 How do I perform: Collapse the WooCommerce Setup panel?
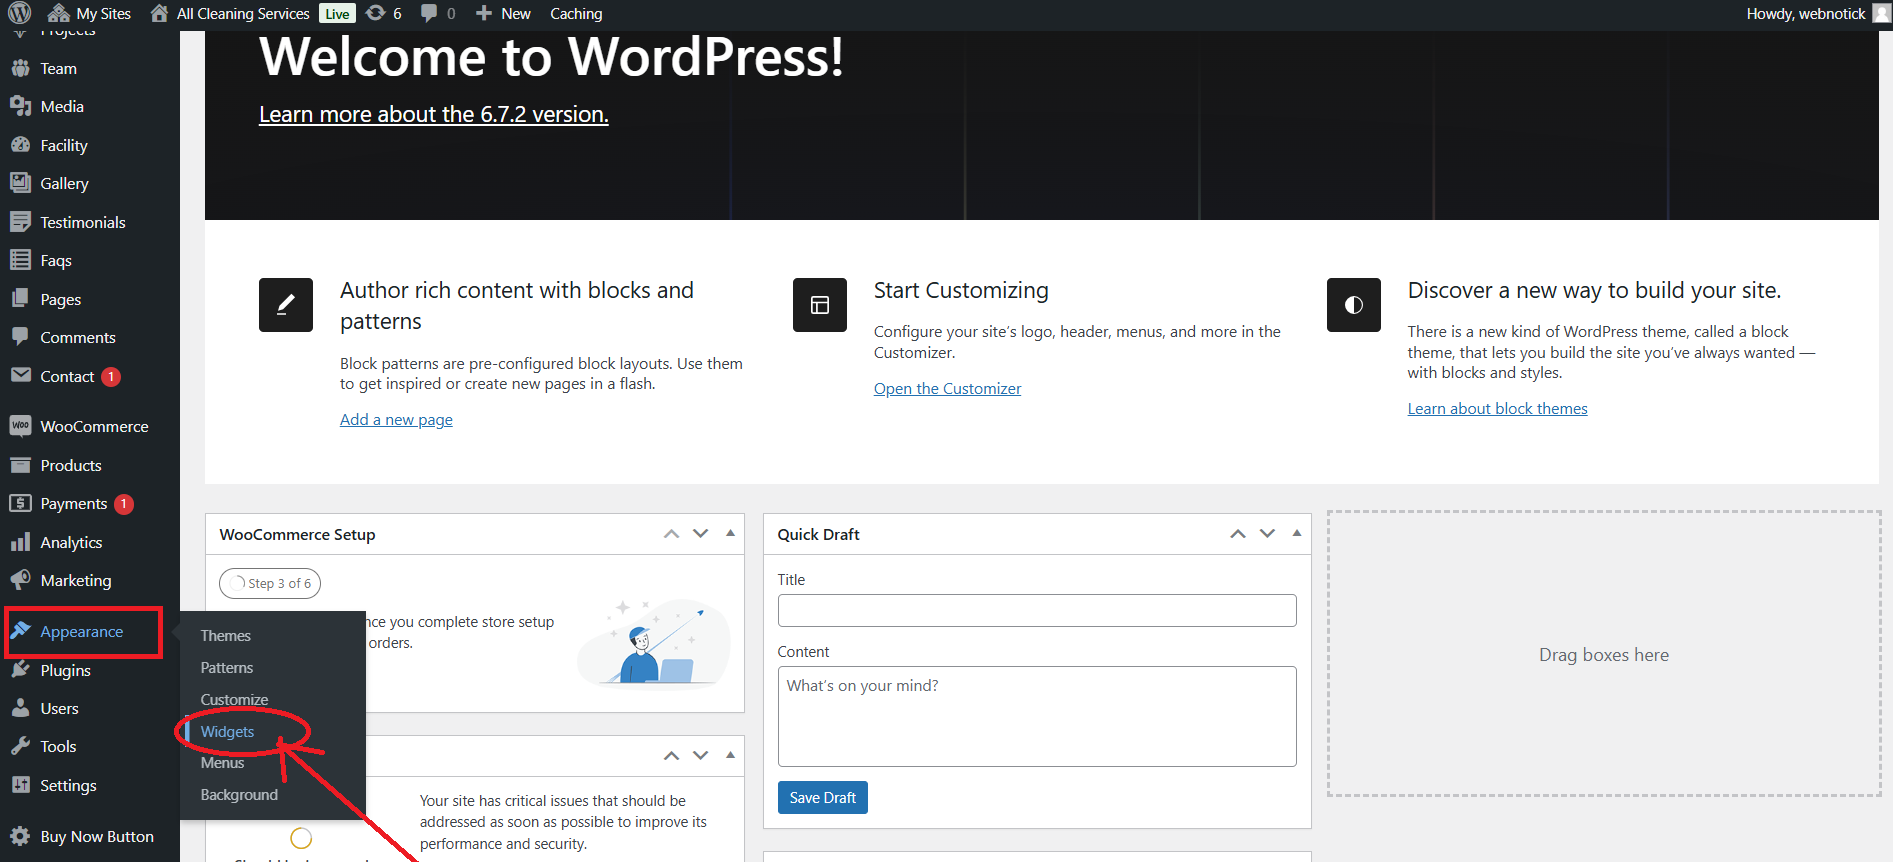pos(730,534)
